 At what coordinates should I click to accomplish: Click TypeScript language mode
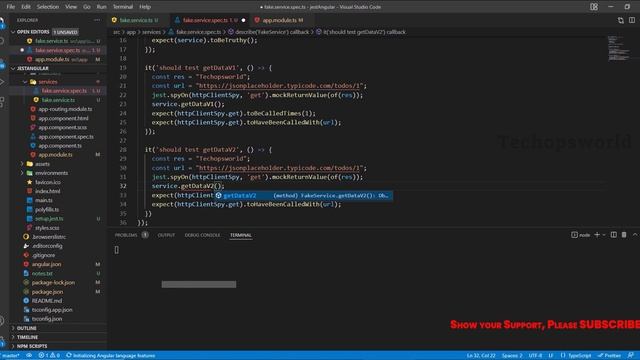point(580,356)
